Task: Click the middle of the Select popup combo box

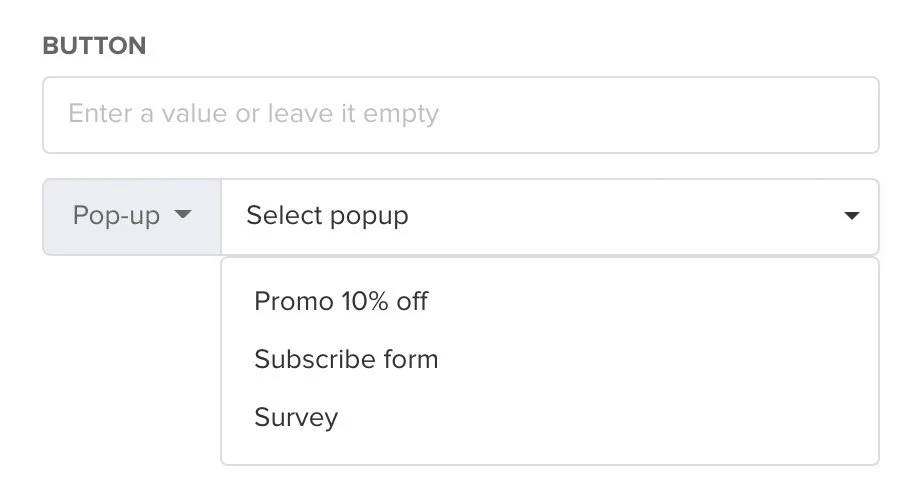Action: point(549,216)
